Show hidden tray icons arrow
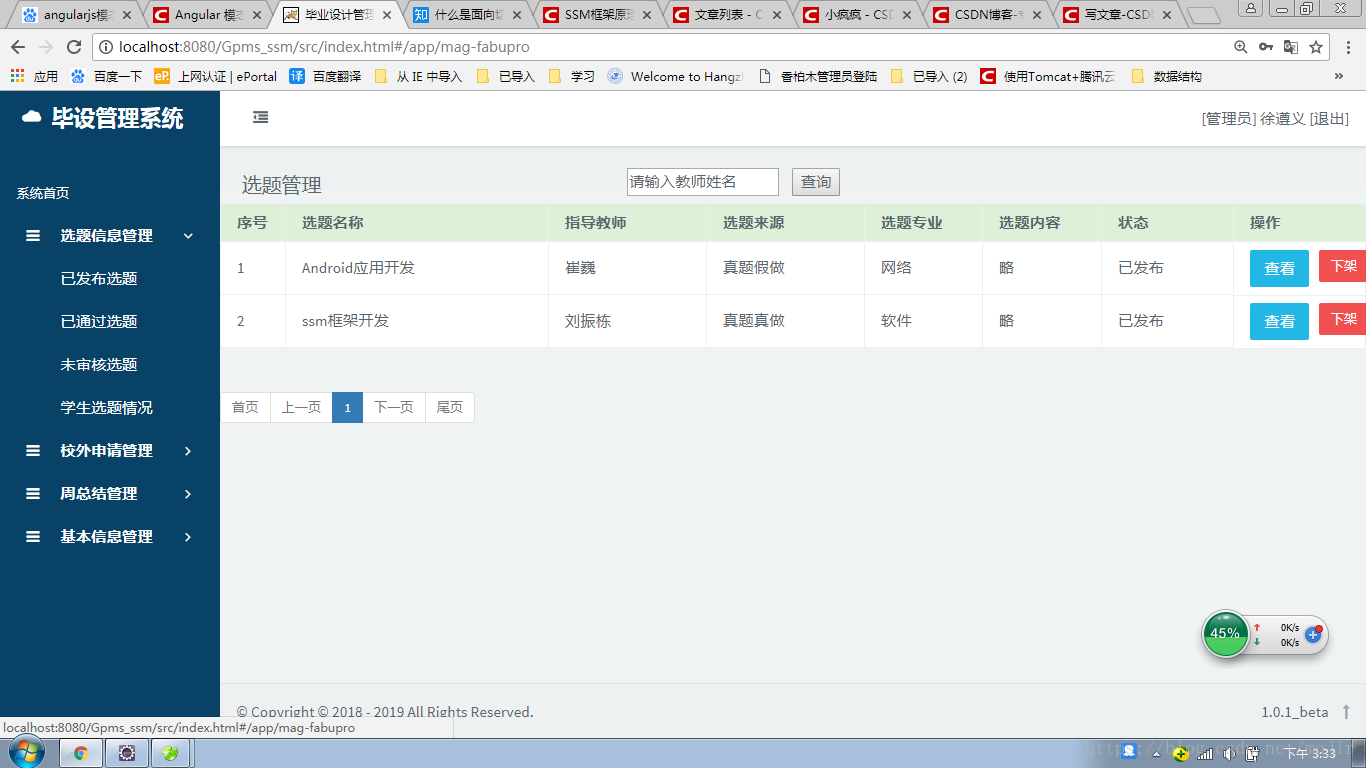The height and width of the screenshot is (768, 1366). (x=1156, y=753)
